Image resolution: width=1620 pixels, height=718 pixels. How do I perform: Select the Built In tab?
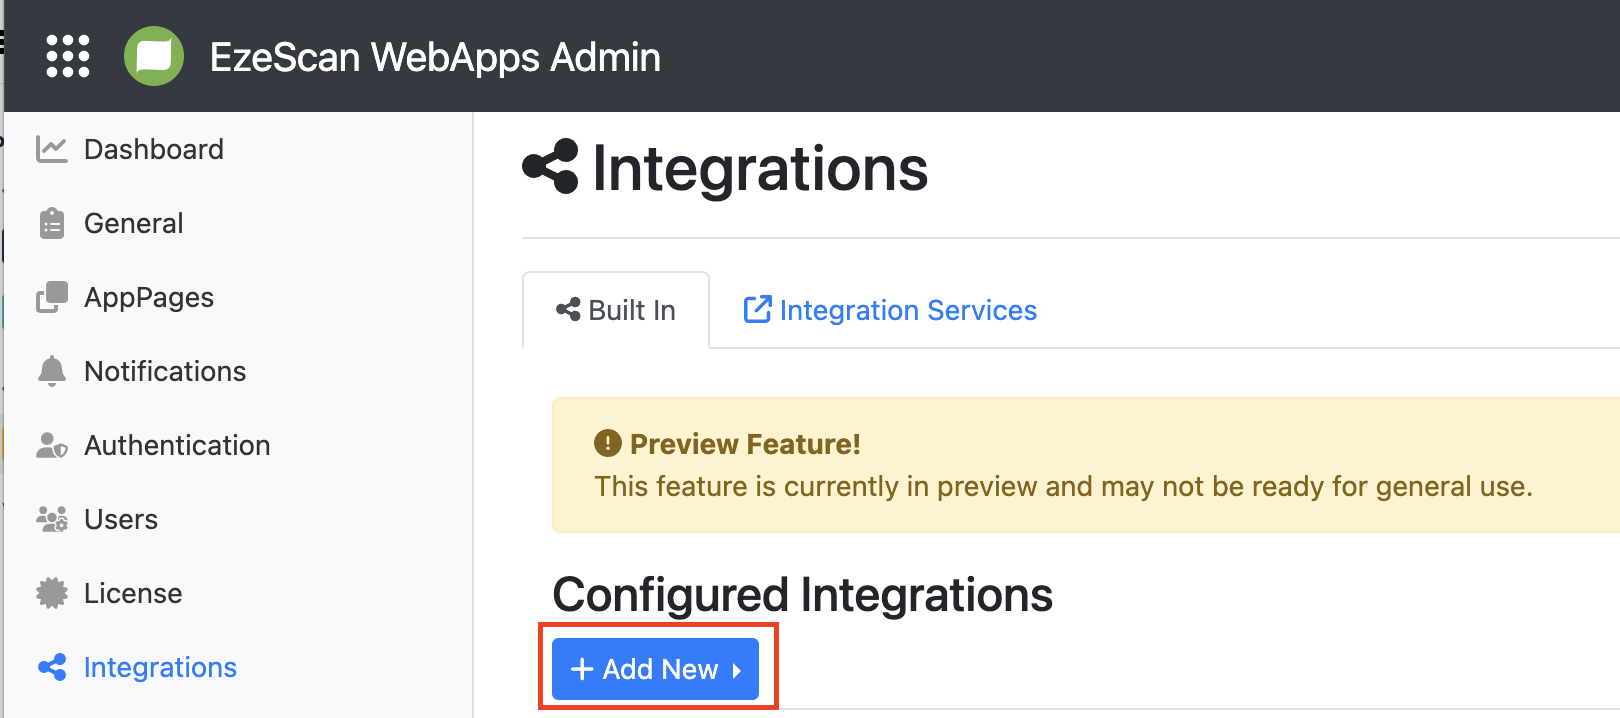(x=616, y=310)
